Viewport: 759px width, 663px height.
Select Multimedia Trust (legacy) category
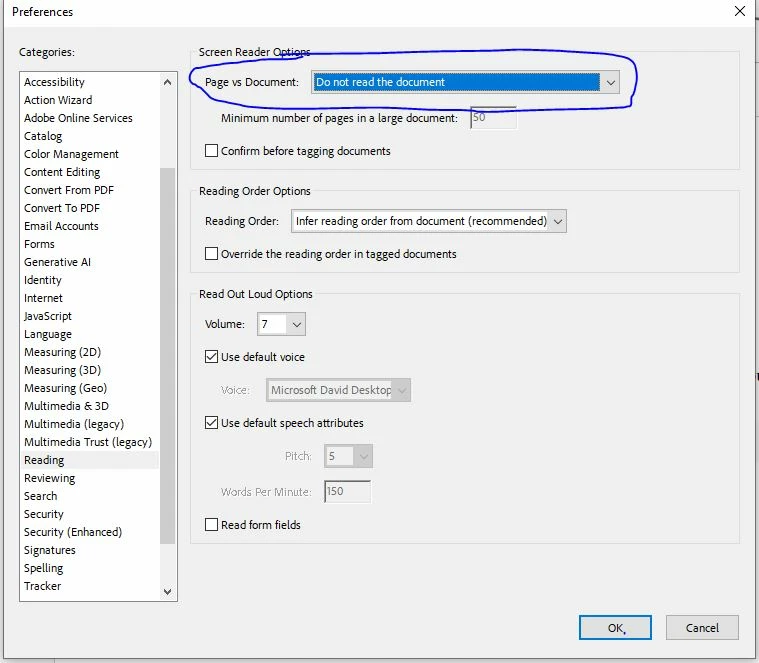point(88,442)
